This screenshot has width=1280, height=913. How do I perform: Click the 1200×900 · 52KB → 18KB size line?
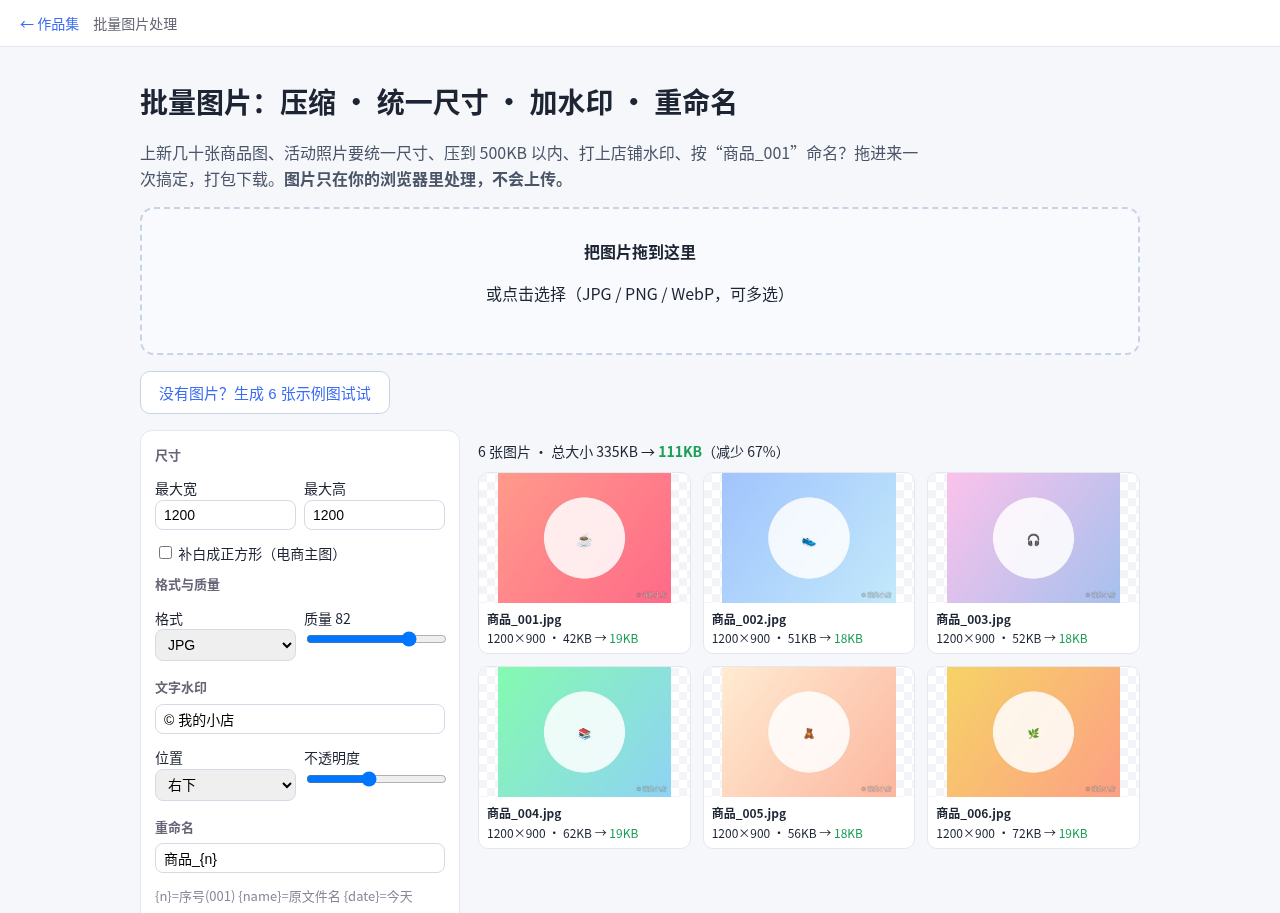(x=1011, y=638)
